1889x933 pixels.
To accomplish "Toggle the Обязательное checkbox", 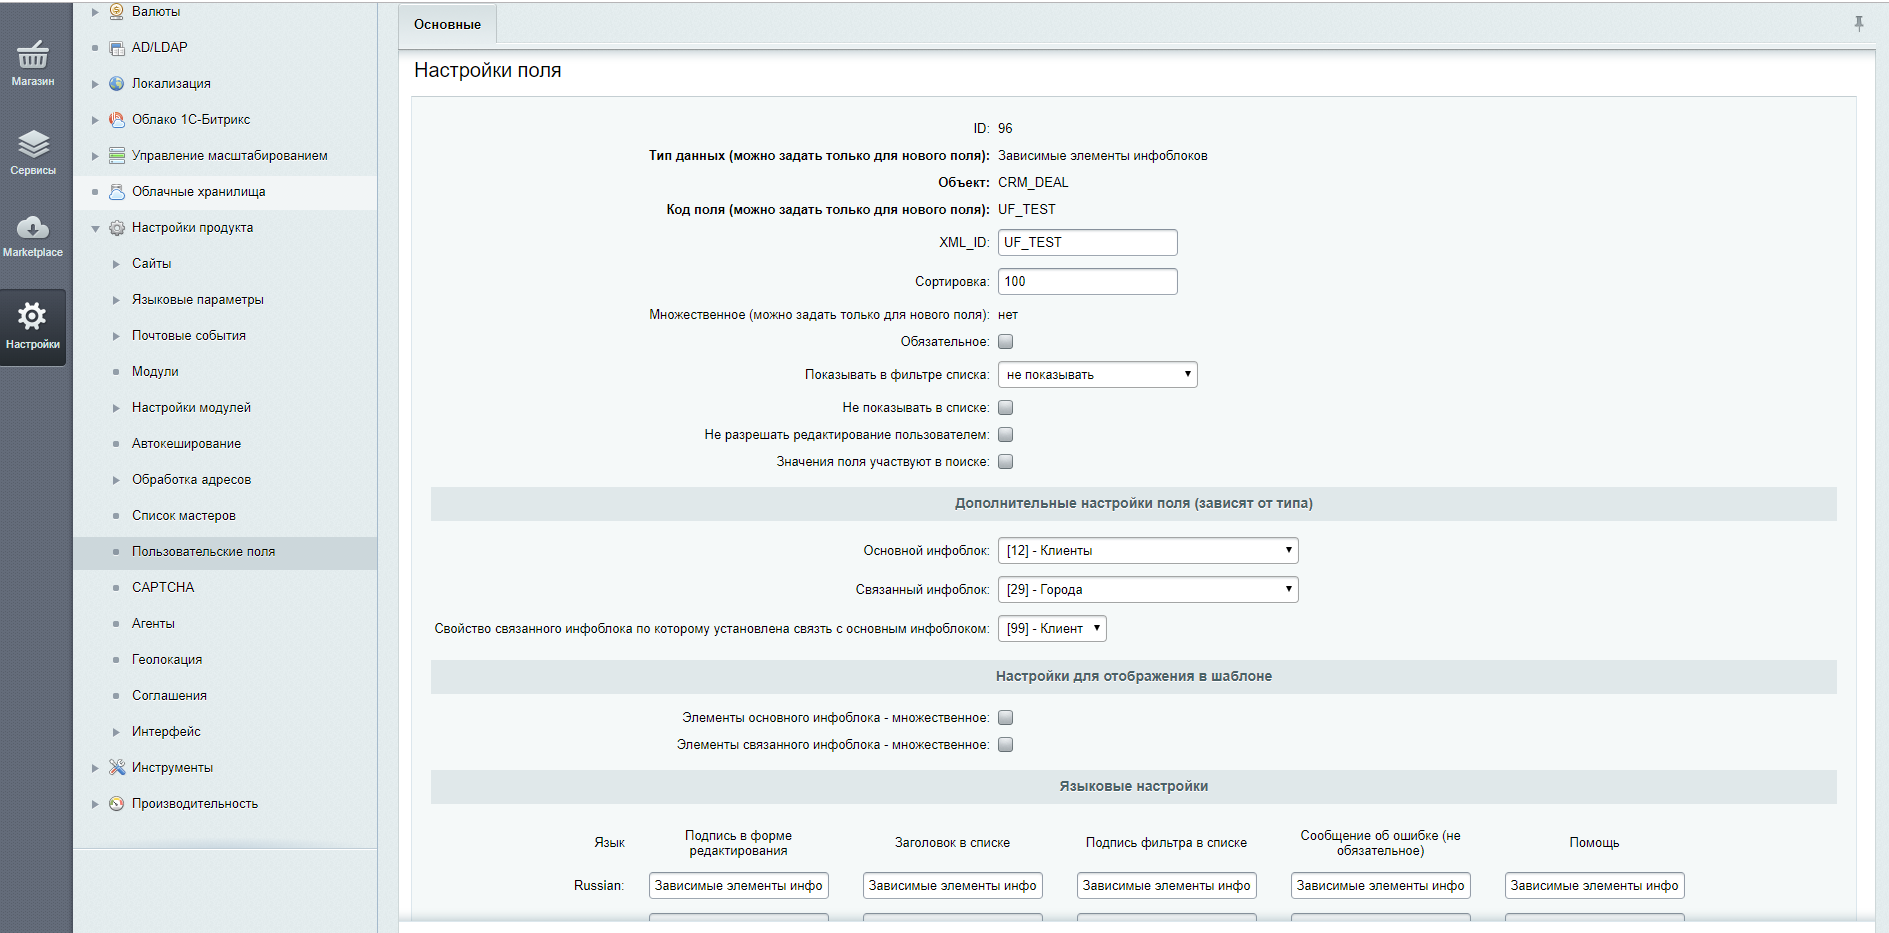I will [x=1006, y=342].
